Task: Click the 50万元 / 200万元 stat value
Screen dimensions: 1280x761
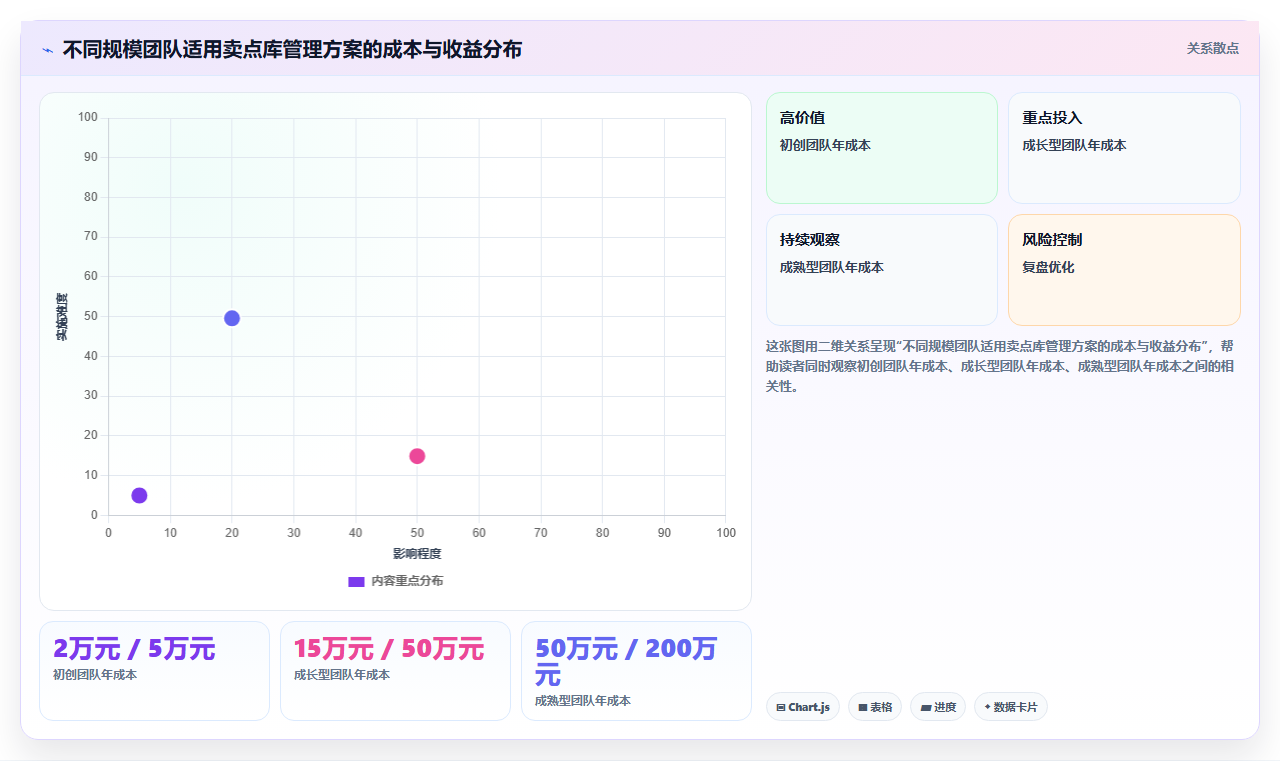Action: pyautogui.click(x=626, y=662)
